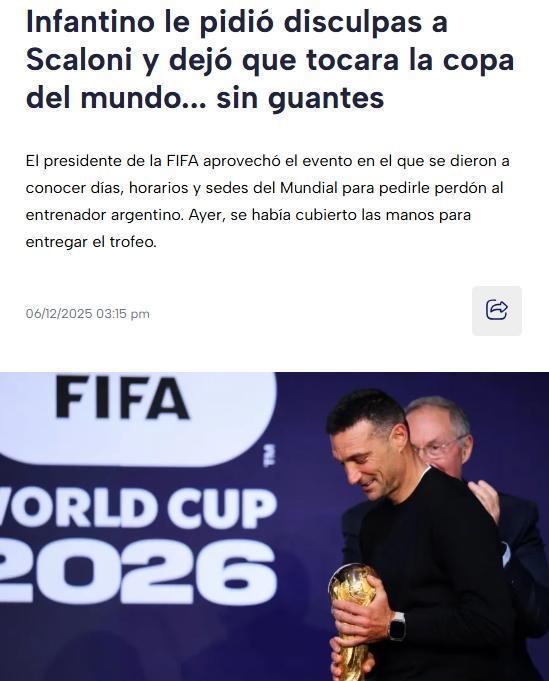
Task: Click the trademark symbol beside the FIFA logo
Action: coord(270,456)
